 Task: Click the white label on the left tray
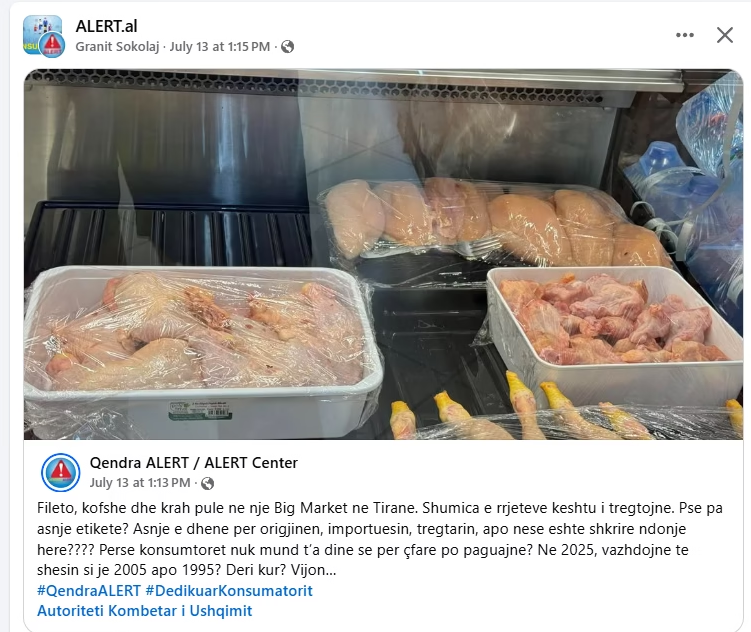tap(200, 412)
